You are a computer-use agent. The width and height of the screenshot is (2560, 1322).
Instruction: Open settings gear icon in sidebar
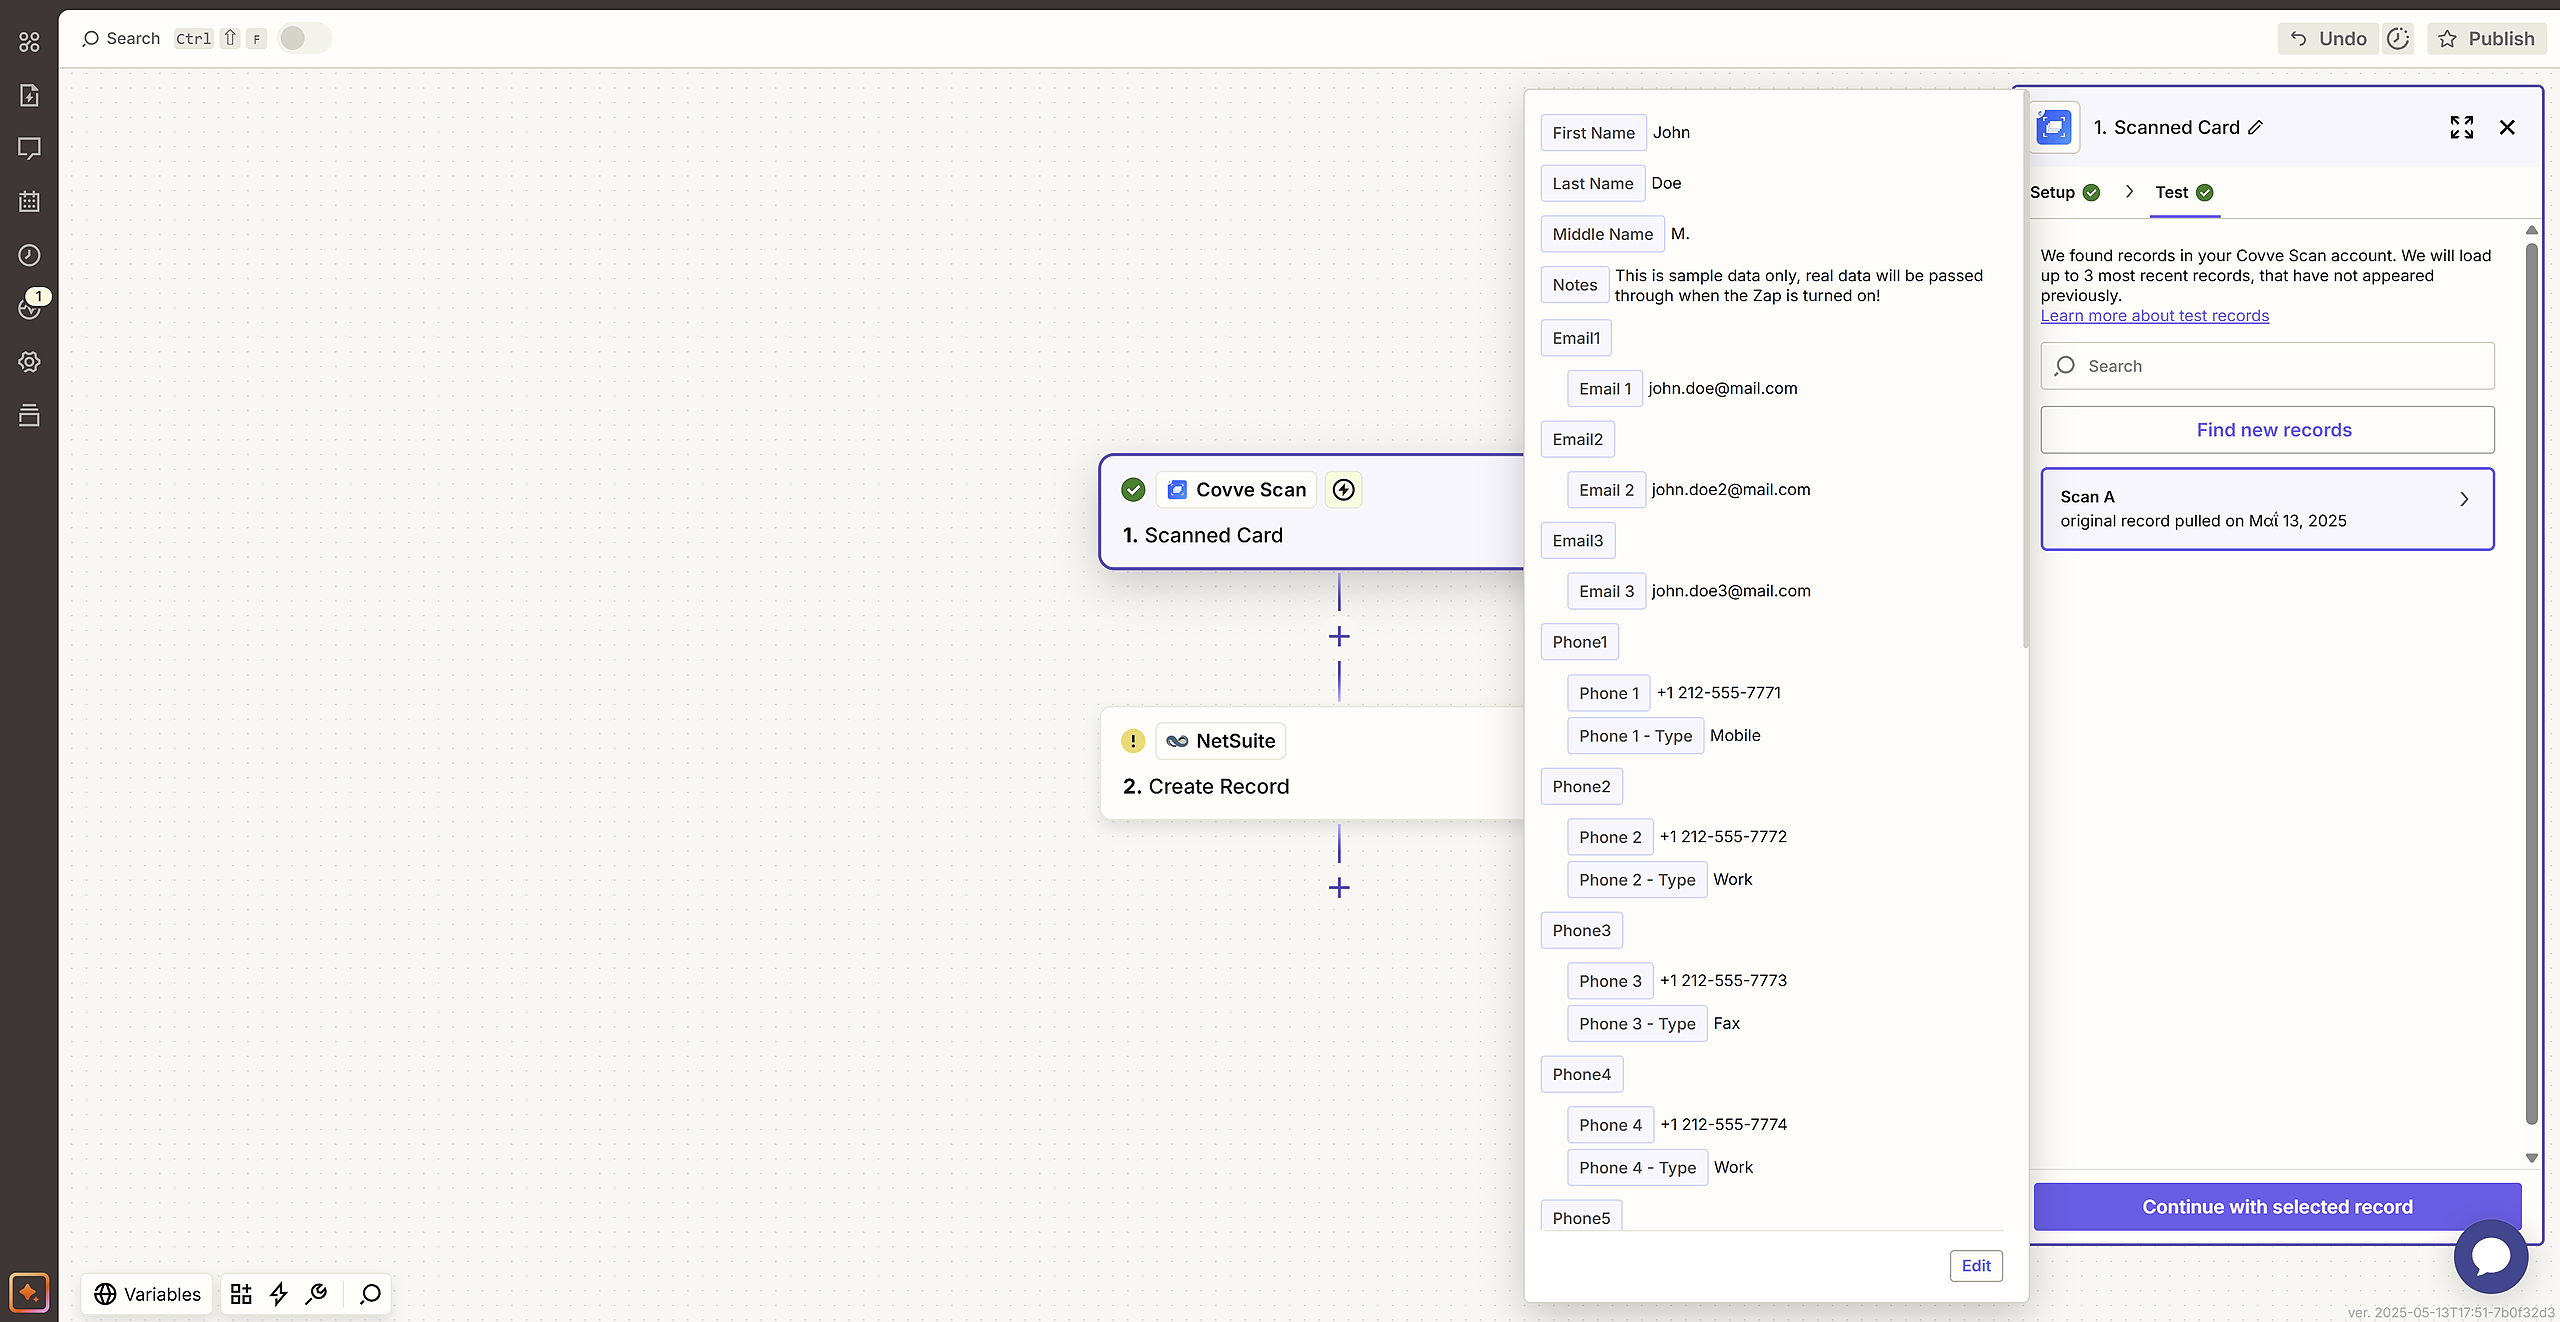(x=29, y=362)
